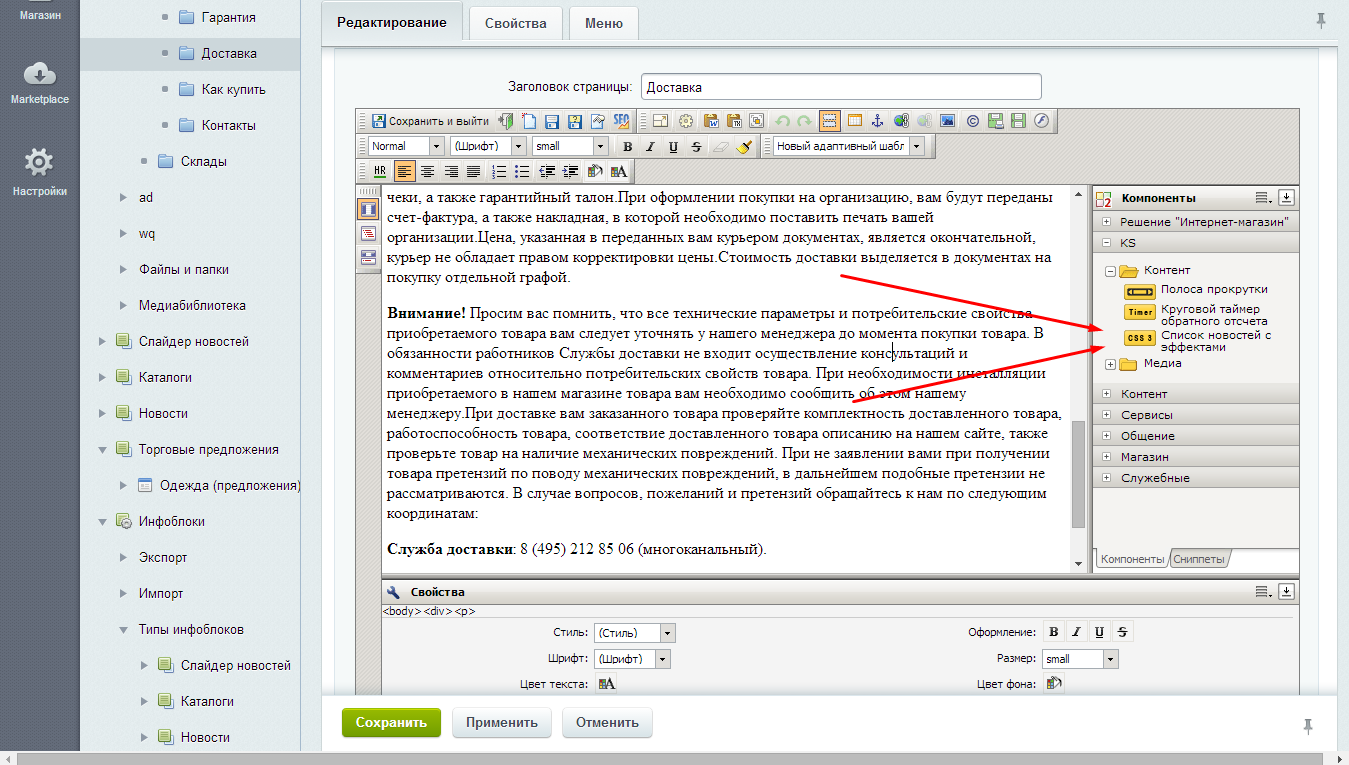Toggle bold in the top formatting toolbar

(x=627, y=146)
